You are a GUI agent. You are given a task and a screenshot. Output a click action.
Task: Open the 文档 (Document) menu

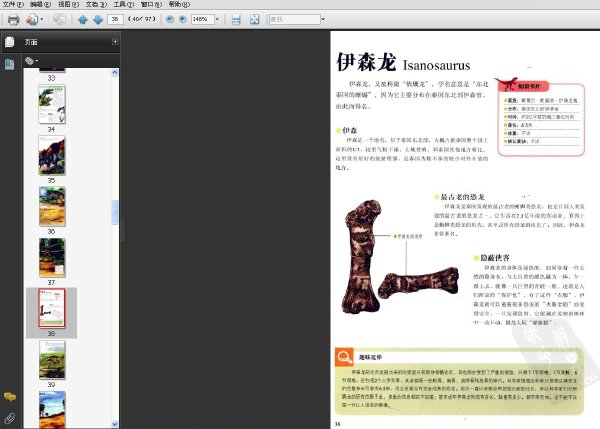pyautogui.click(x=96, y=4)
